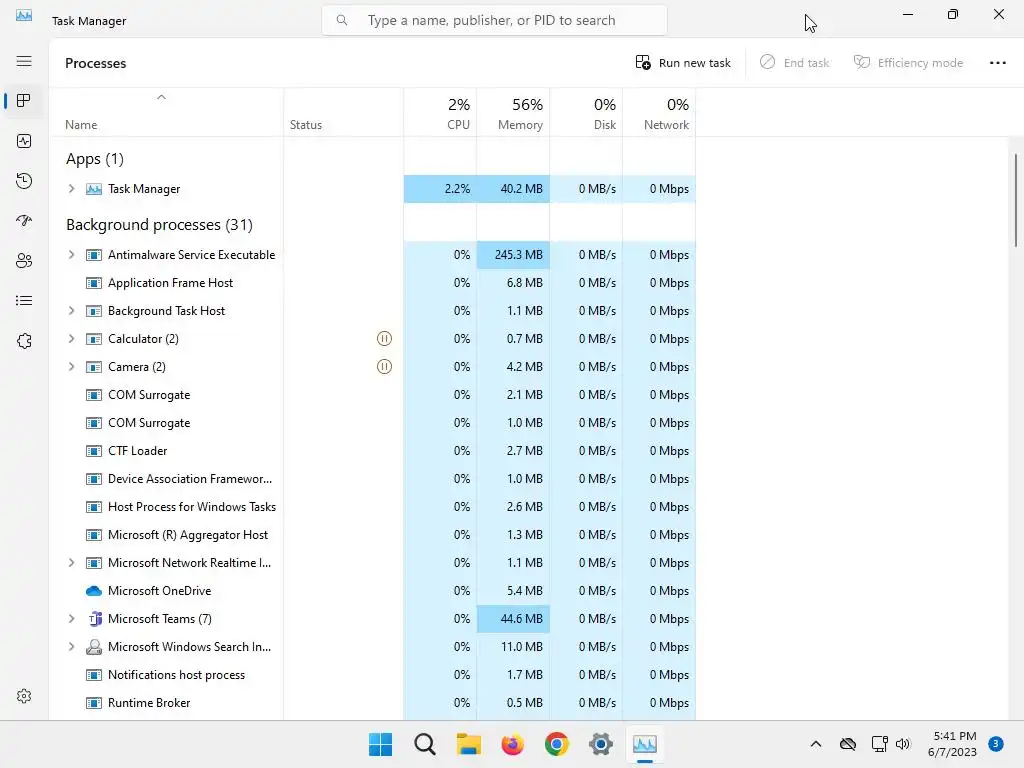This screenshot has height=768, width=1024.
Task: Click the vertical scrollbar thumb
Action: pyautogui.click(x=1016, y=200)
